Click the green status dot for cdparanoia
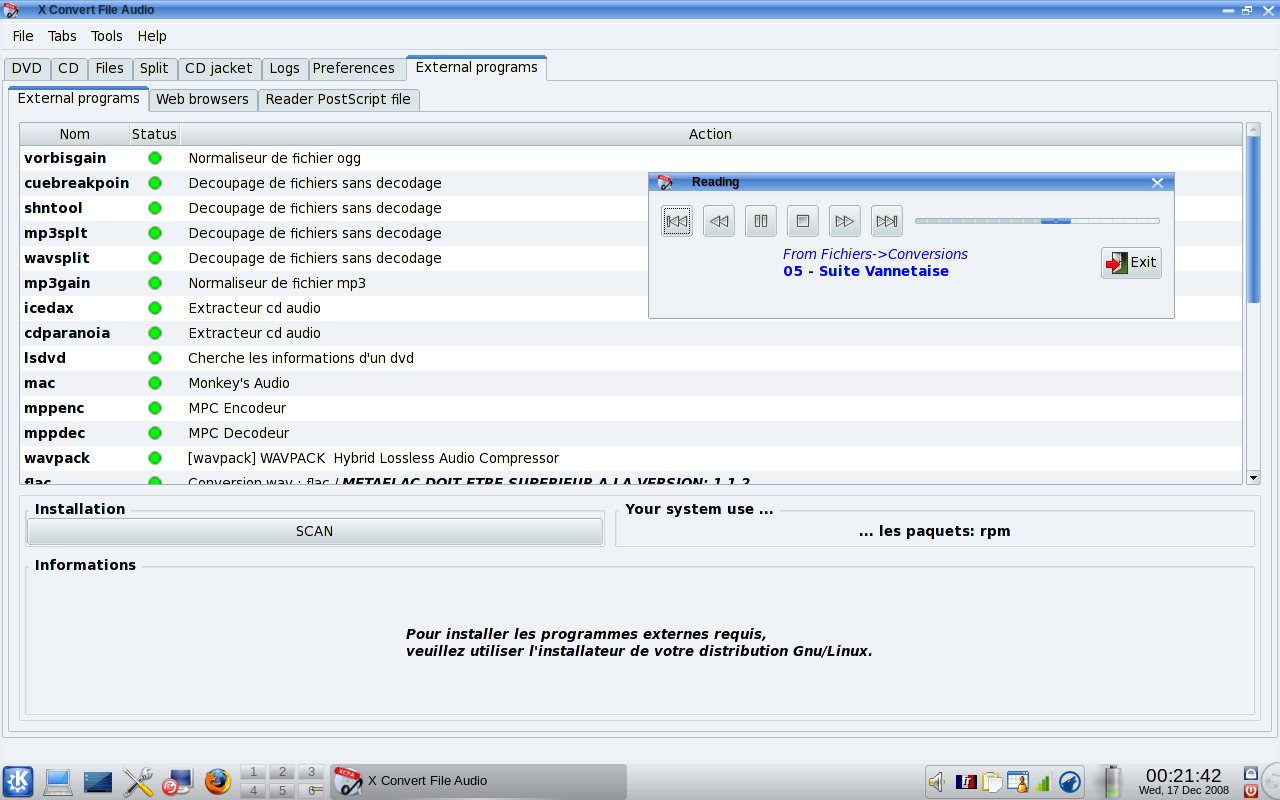This screenshot has height=800, width=1280. pyautogui.click(x=155, y=333)
